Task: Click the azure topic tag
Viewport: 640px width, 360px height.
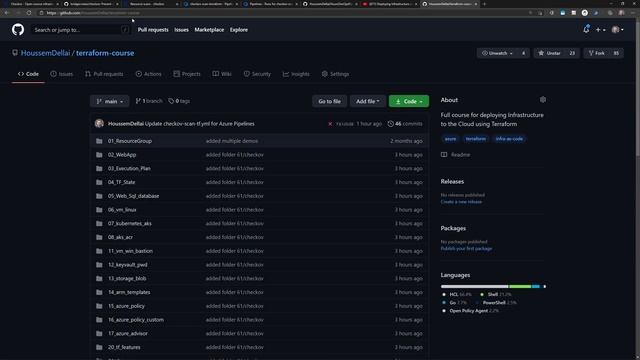Action: pos(450,139)
